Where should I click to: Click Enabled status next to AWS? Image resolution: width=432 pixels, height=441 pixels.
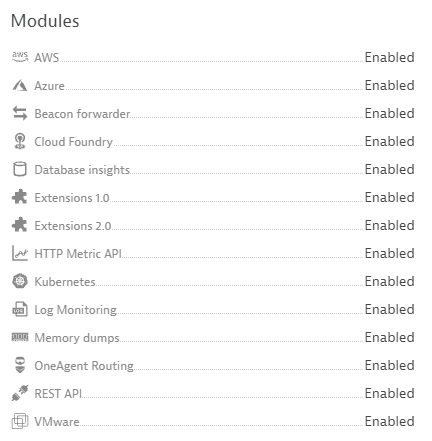coord(389,57)
